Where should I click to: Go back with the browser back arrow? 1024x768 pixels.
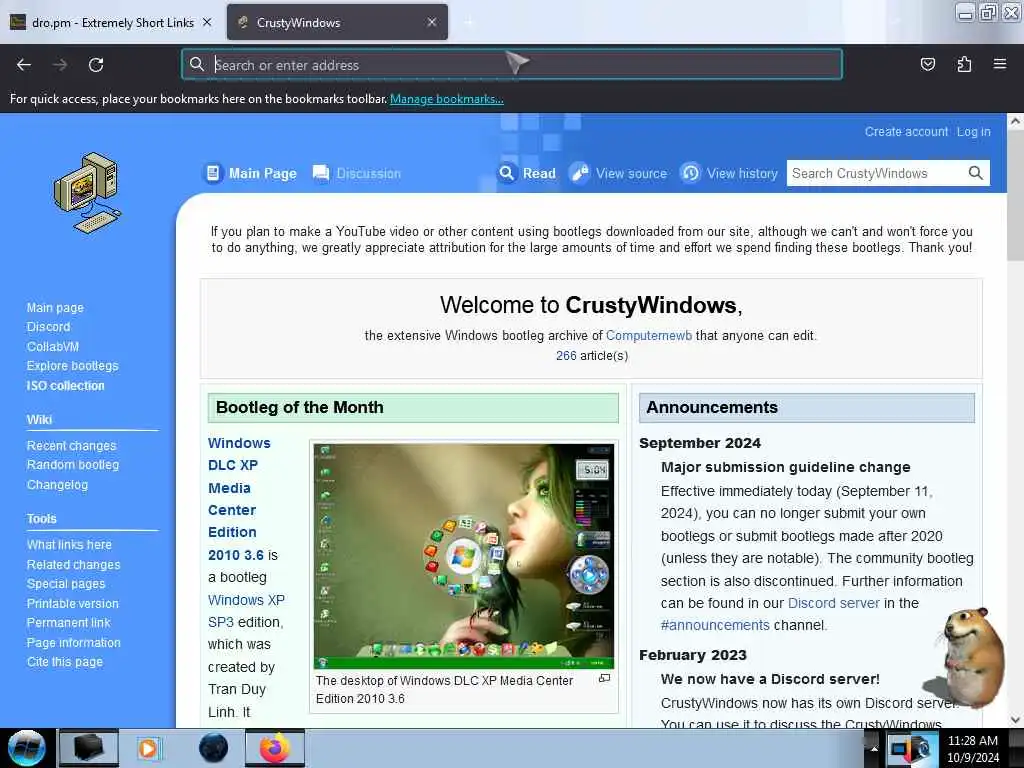pyautogui.click(x=24, y=65)
